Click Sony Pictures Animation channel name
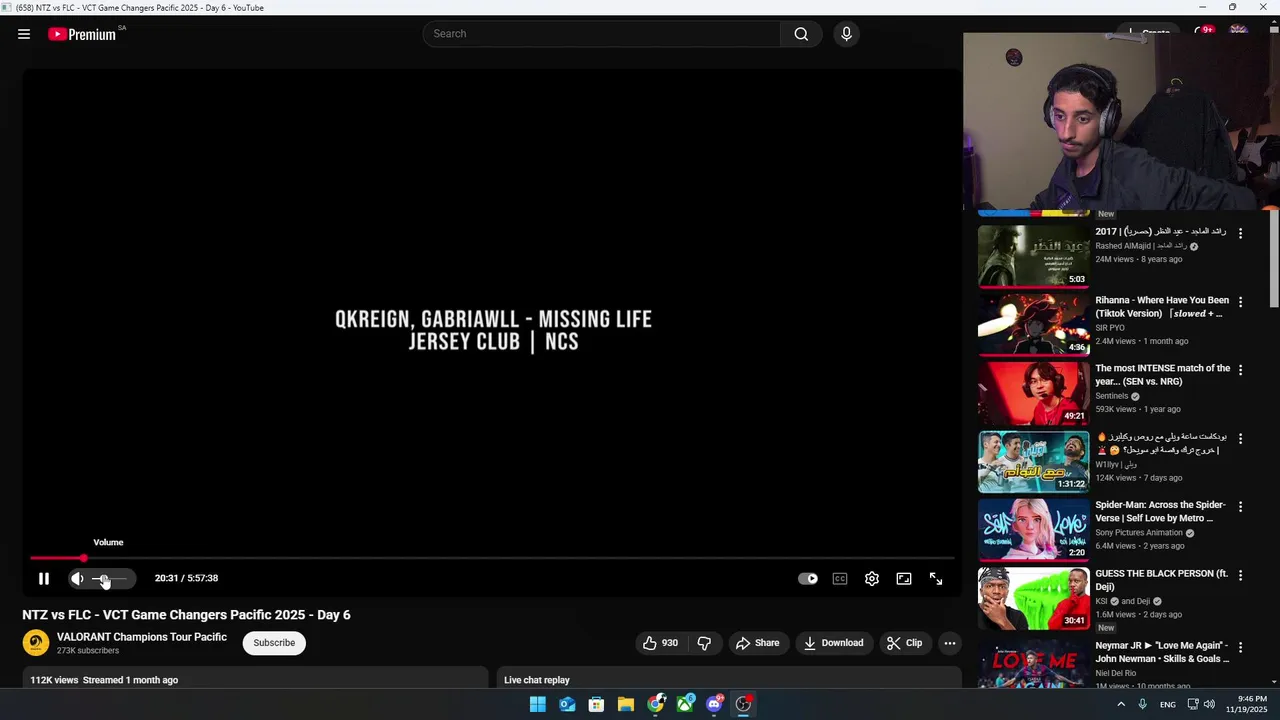Image resolution: width=1280 pixels, height=720 pixels. (1139, 533)
